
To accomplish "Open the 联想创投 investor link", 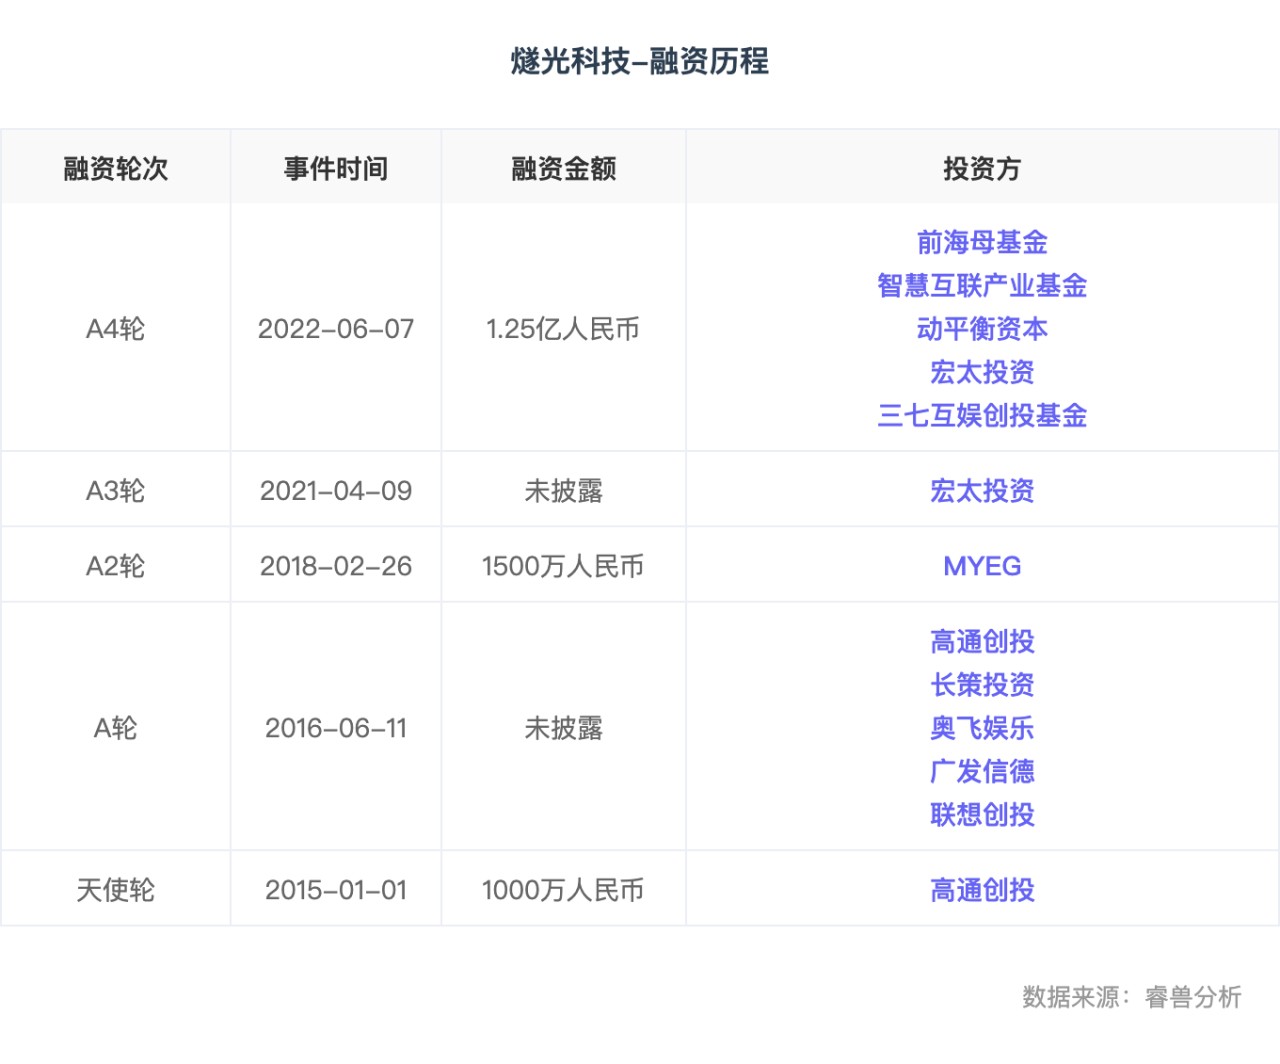I will [982, 814].
